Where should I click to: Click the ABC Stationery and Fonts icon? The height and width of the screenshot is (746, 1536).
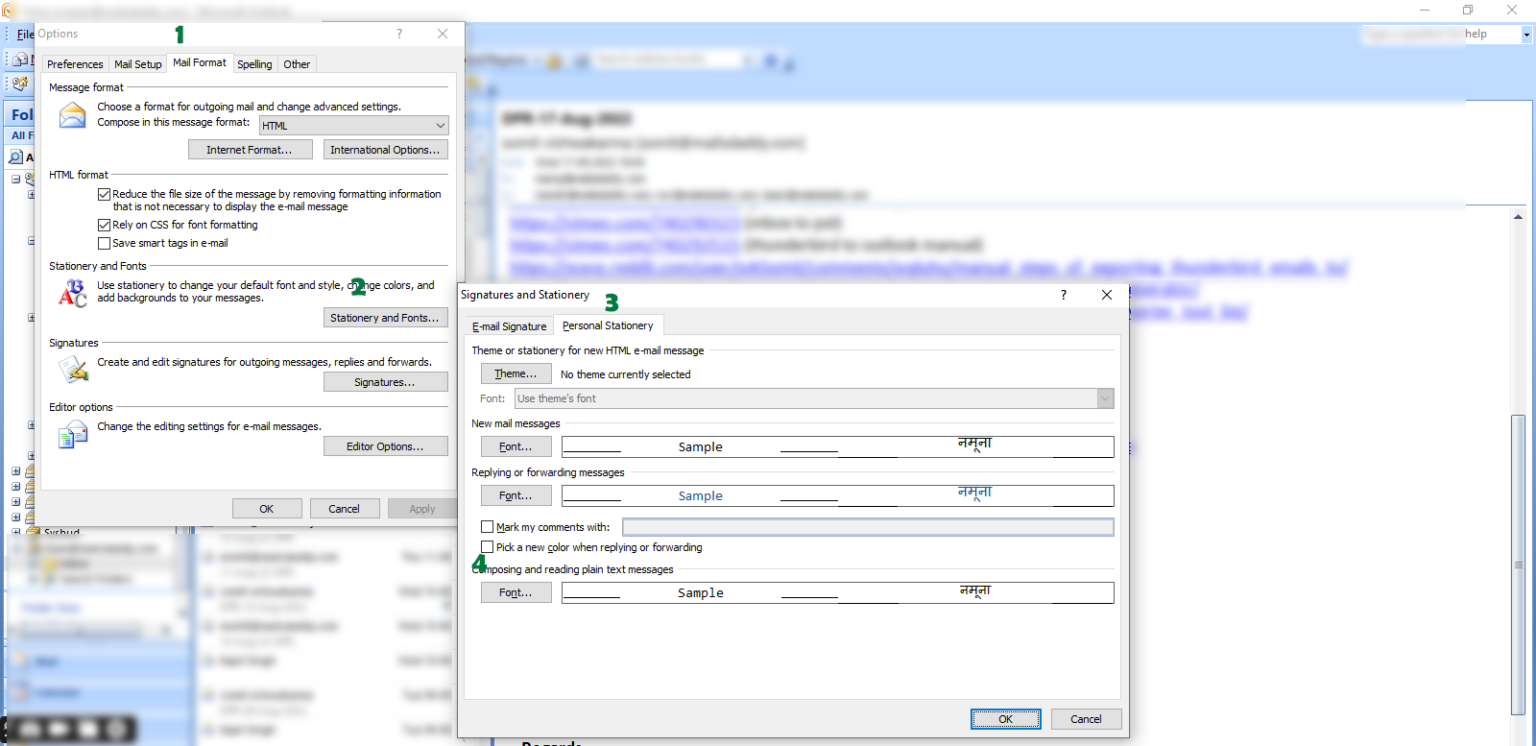click(72, 293)
